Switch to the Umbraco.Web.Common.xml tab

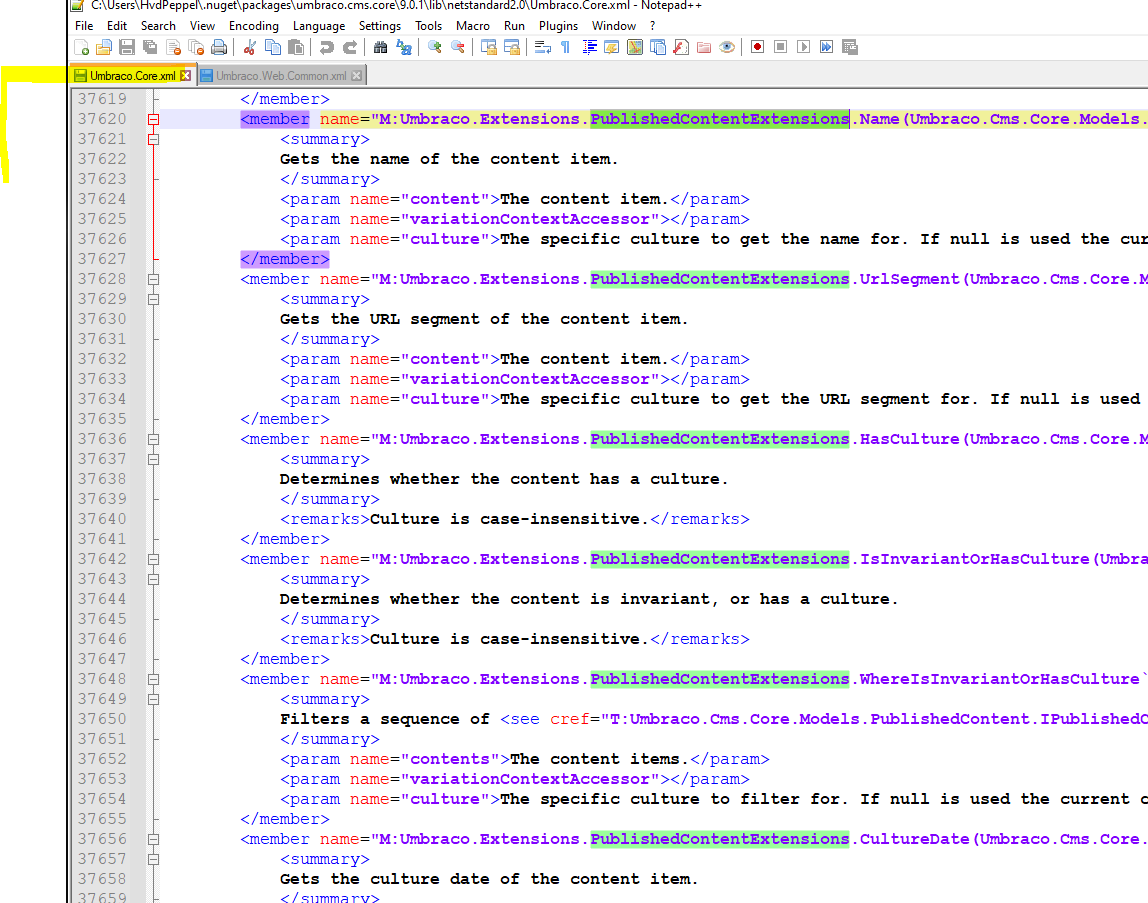pos(280,76)
